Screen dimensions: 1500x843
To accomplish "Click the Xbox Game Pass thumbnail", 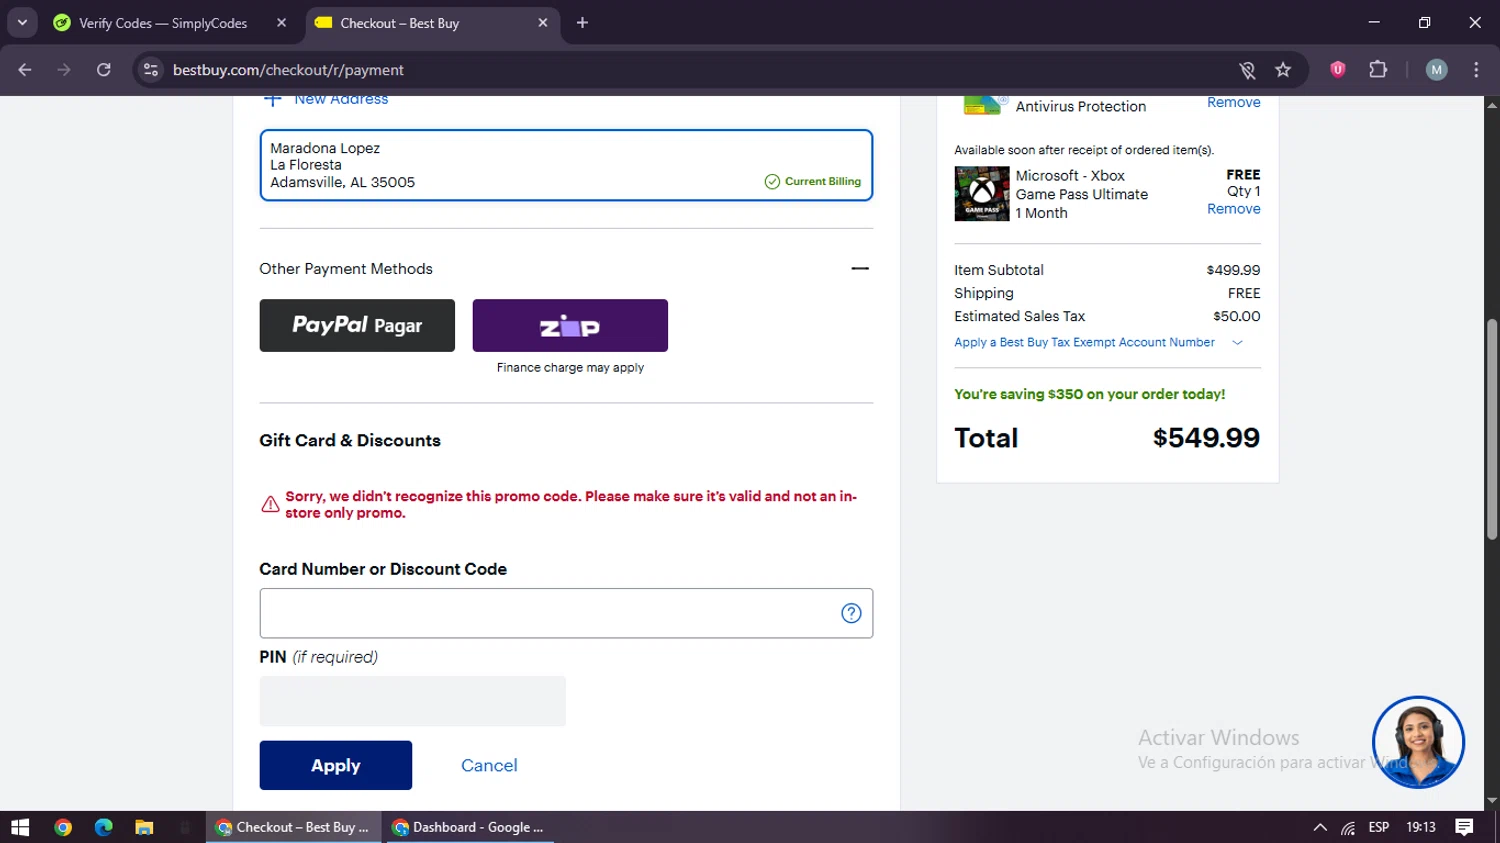I will click(982, 194).
